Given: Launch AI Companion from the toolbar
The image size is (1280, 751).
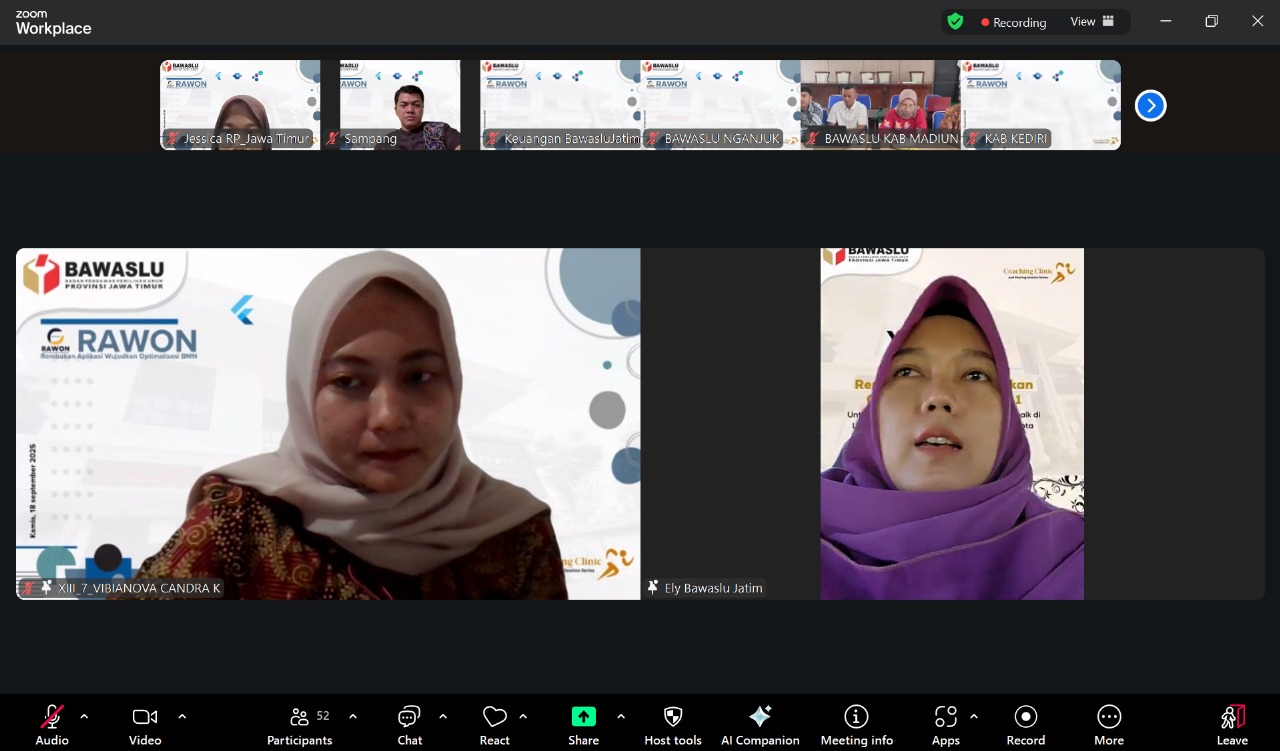Looking at the screenshot, I should point(760,716).
